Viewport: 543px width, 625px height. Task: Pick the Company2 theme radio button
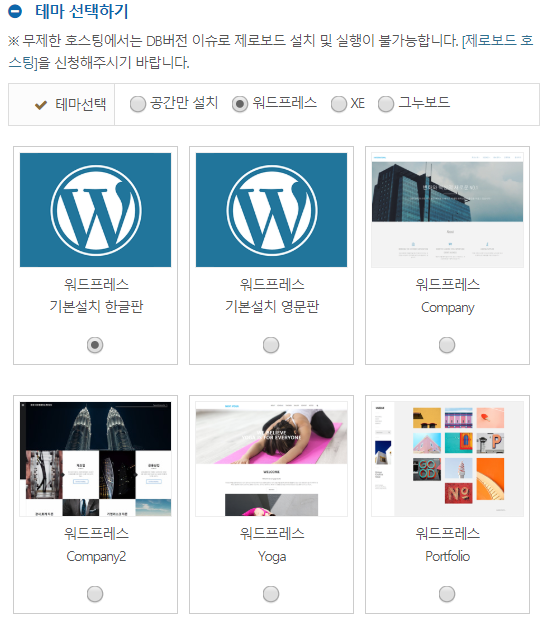pyautogui.click(x=95, y=594)
